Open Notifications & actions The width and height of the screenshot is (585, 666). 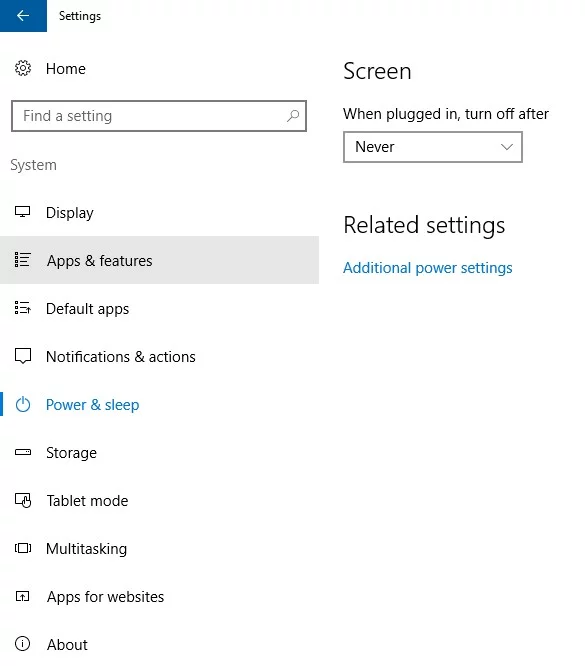point(159,356)
